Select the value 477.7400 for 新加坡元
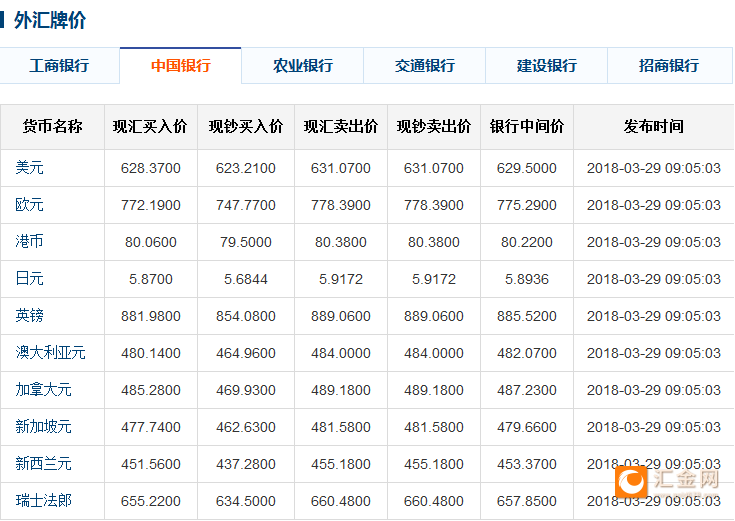 click(150, 428)
